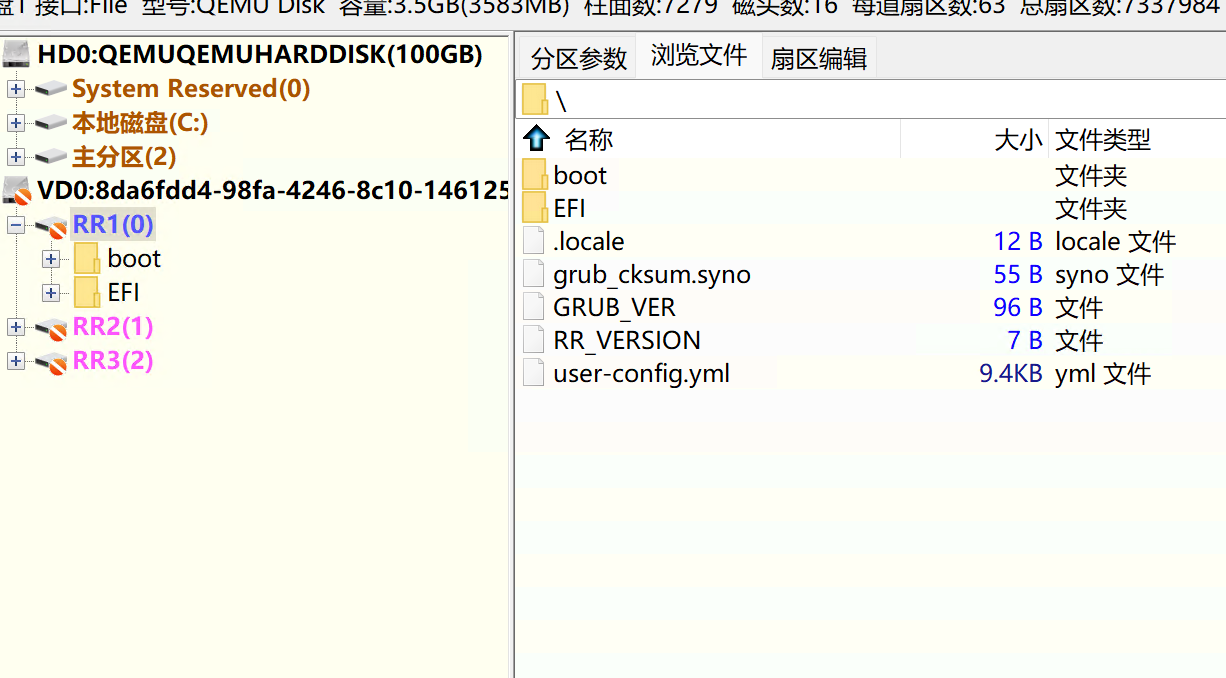
Task: Select EFI folder in the left tree
Action: coord(124,293)
